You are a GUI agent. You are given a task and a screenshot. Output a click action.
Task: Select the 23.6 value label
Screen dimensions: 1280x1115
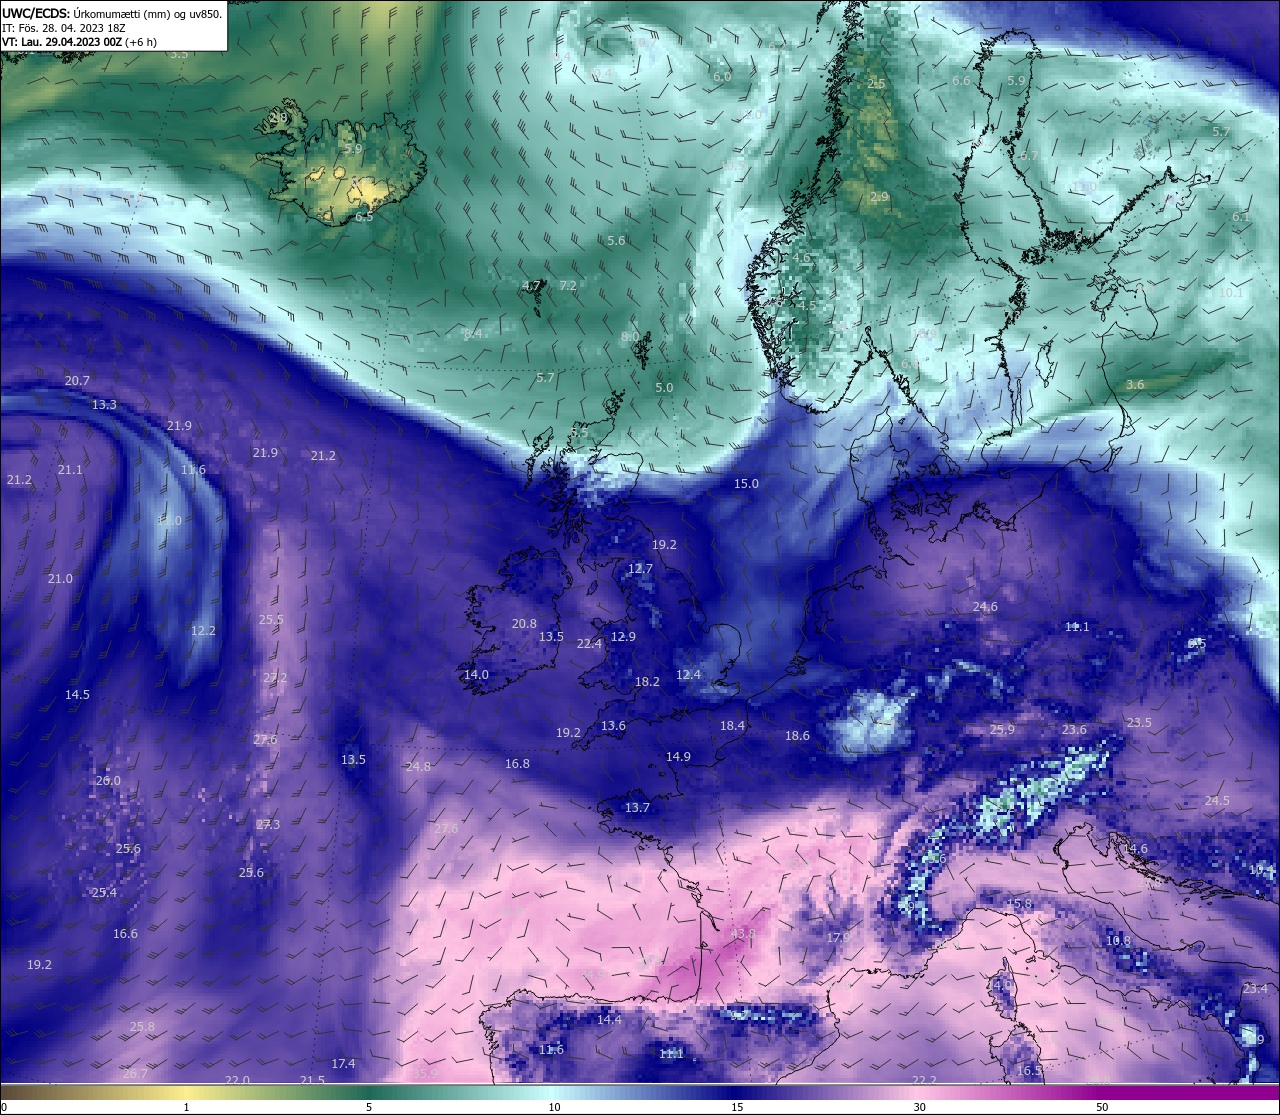point(1074,729)
